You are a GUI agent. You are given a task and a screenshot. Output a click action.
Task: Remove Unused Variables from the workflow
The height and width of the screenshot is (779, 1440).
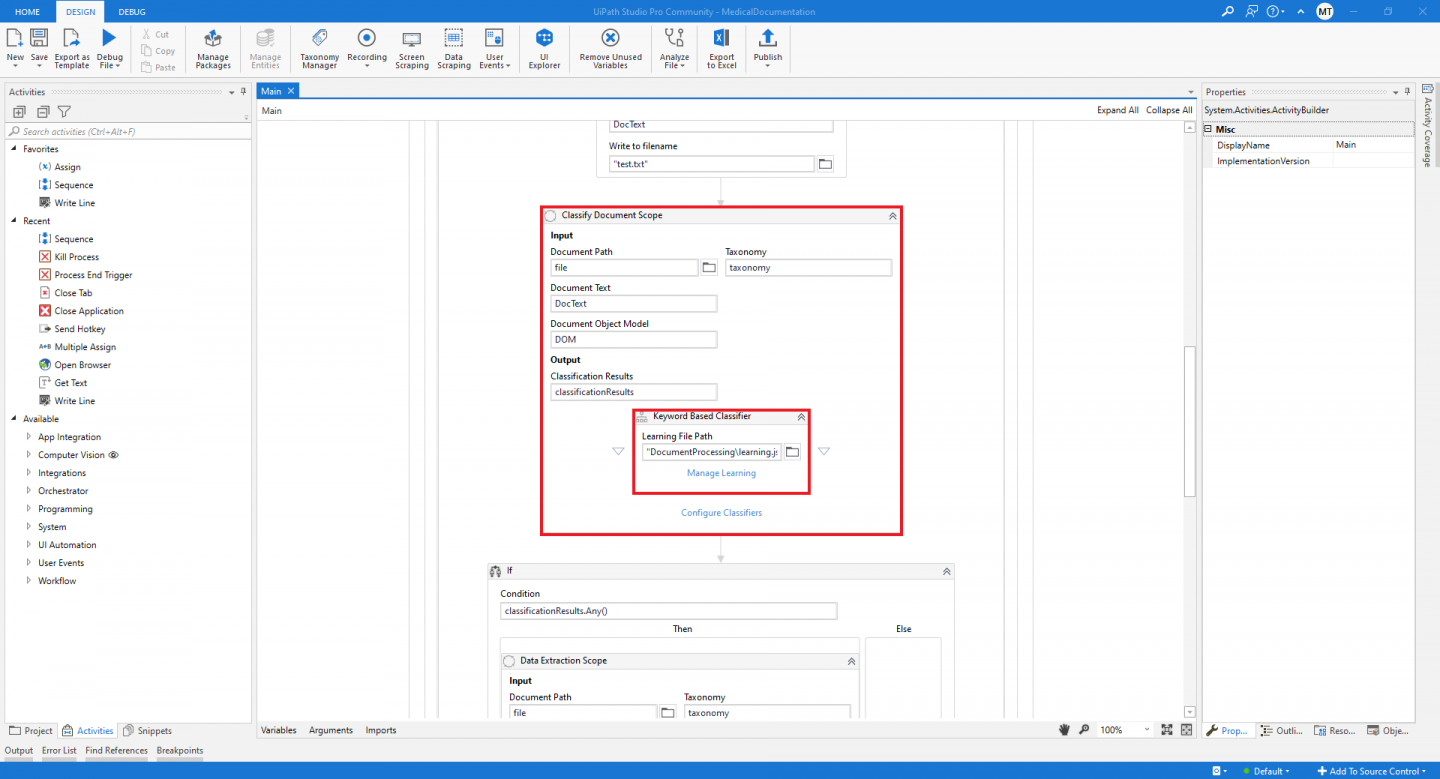[609, 48]
